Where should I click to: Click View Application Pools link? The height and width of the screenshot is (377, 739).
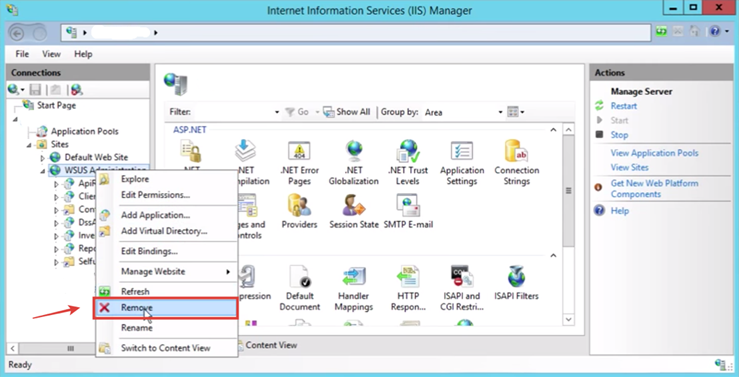click(655, 153)
